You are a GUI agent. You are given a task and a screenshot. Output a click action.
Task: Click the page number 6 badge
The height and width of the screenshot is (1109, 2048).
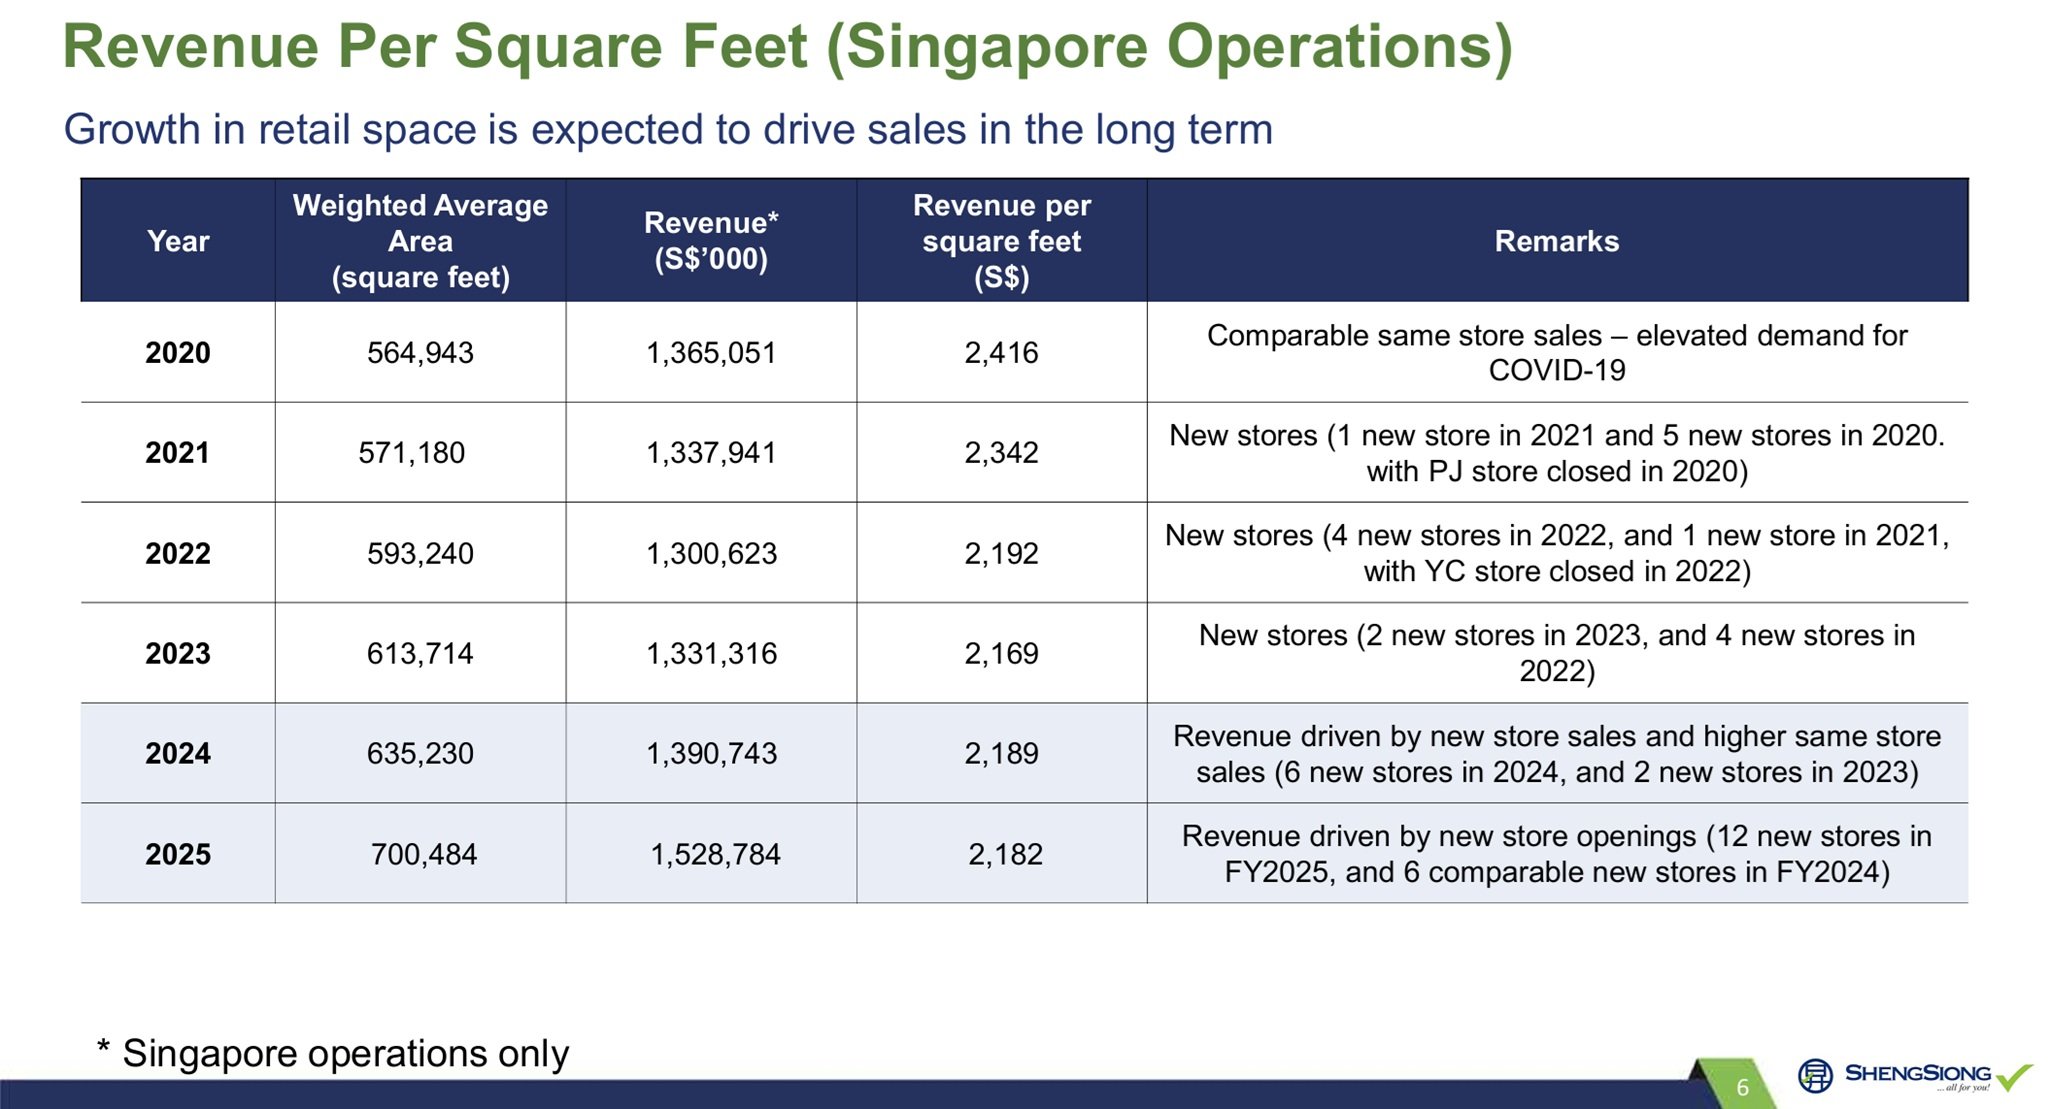tap(1742, 1087)
